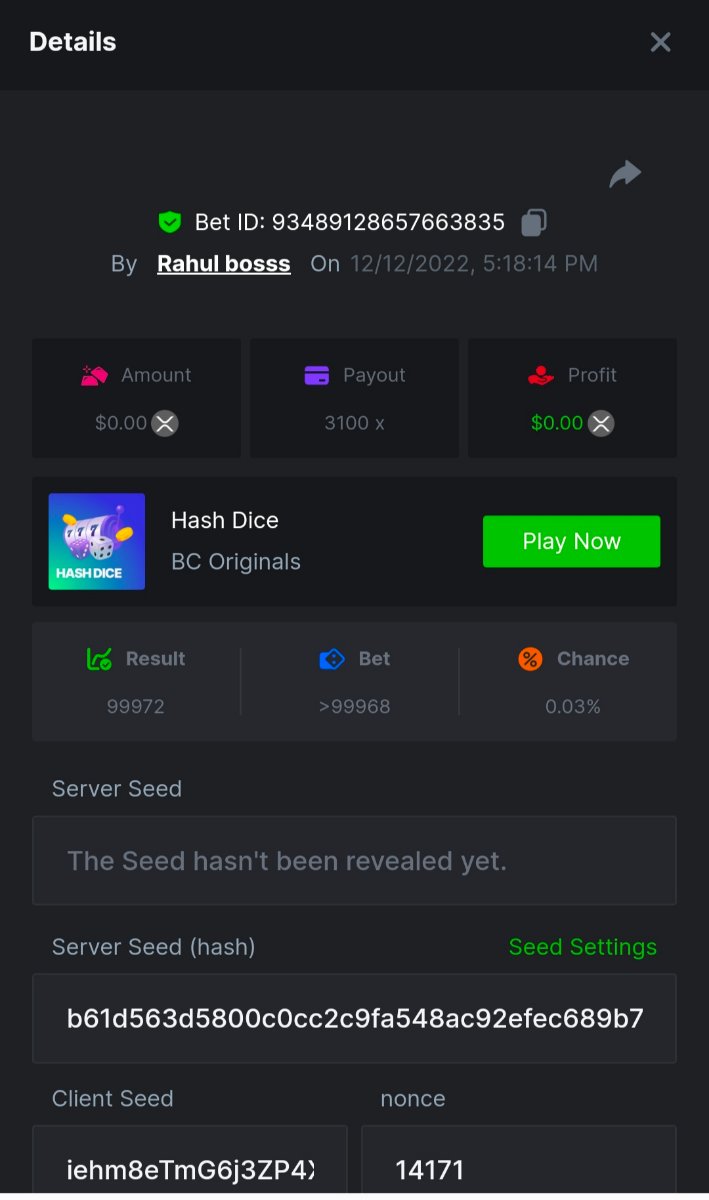Screen dimensions: 709x1200
Task: Open the Hash Dice game thumbnail
Action: coord(97,541)
